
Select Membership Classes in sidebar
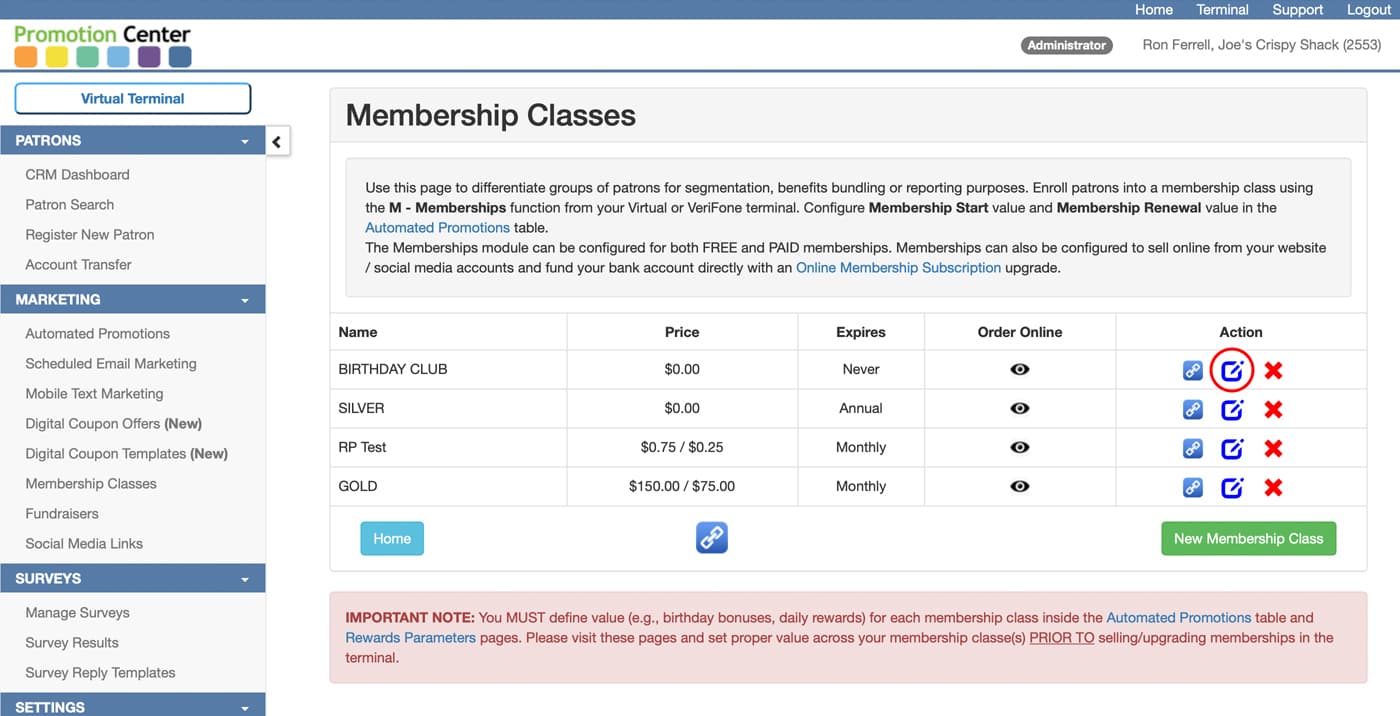(x=91, y=483)
